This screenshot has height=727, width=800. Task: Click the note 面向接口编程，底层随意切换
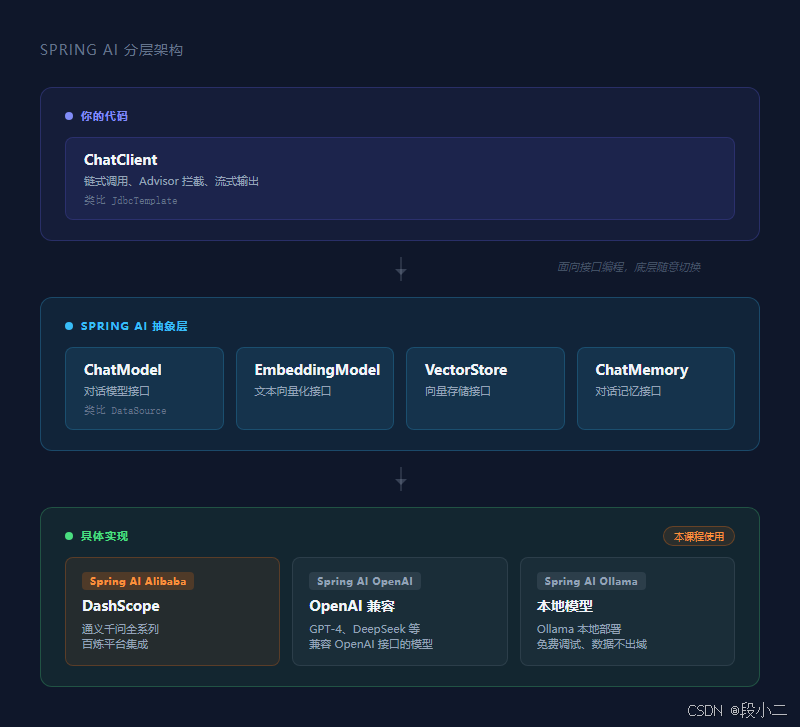[x=629, y=267]
